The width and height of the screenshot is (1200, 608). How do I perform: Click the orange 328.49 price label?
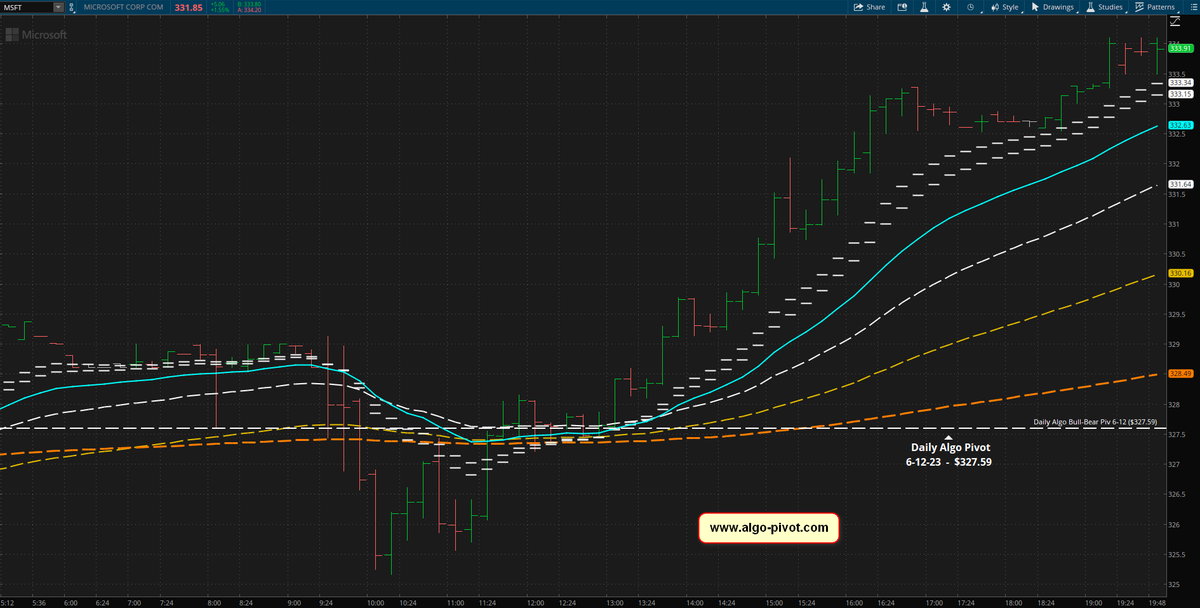pyautogui.click(x=1182, y=373)
